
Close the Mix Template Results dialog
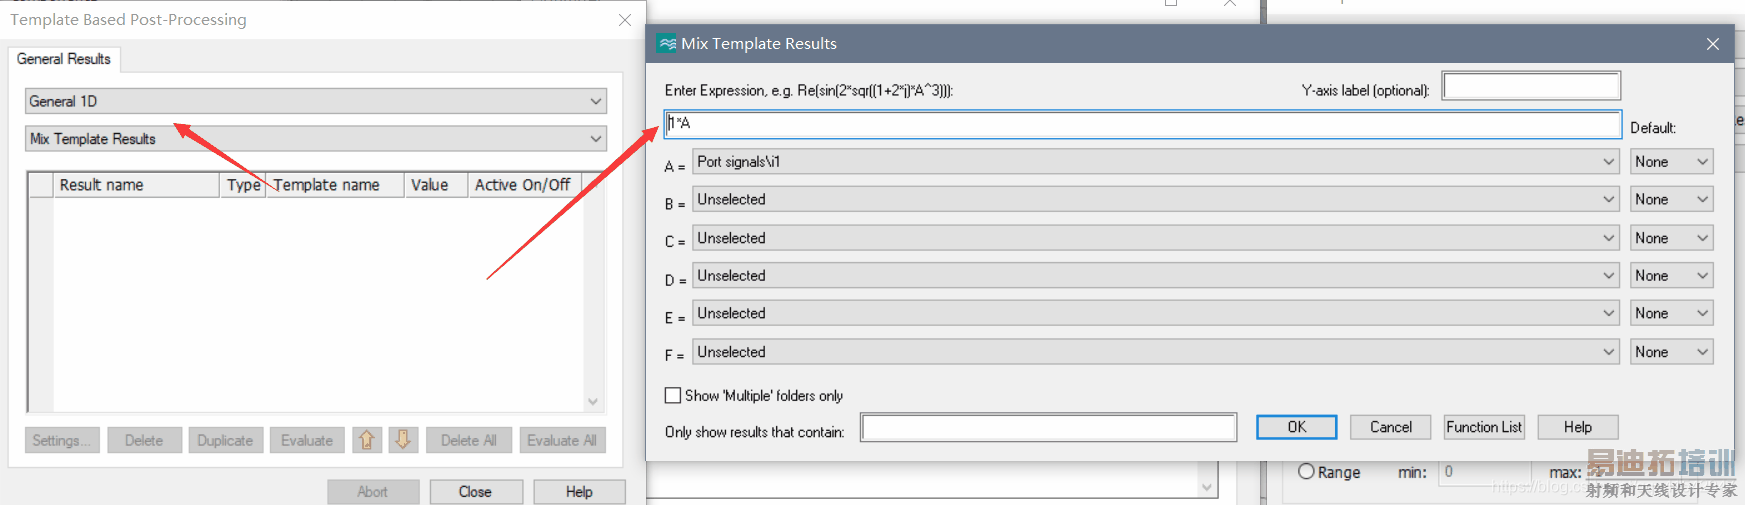1712,44
